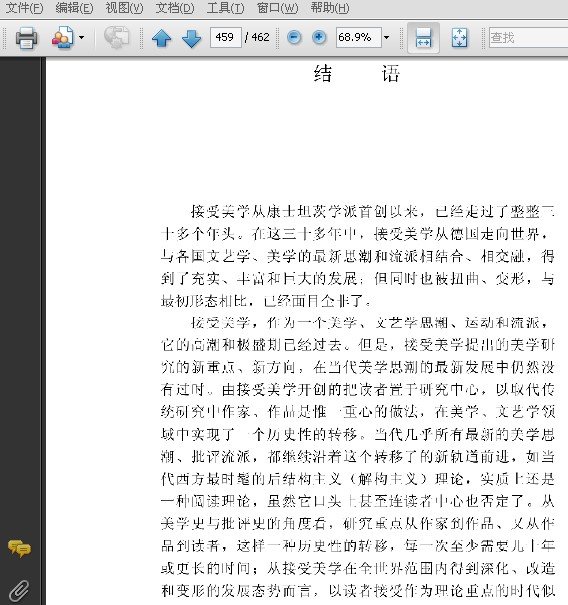Click the 68.9% zoom combo box

coord(358,37)
